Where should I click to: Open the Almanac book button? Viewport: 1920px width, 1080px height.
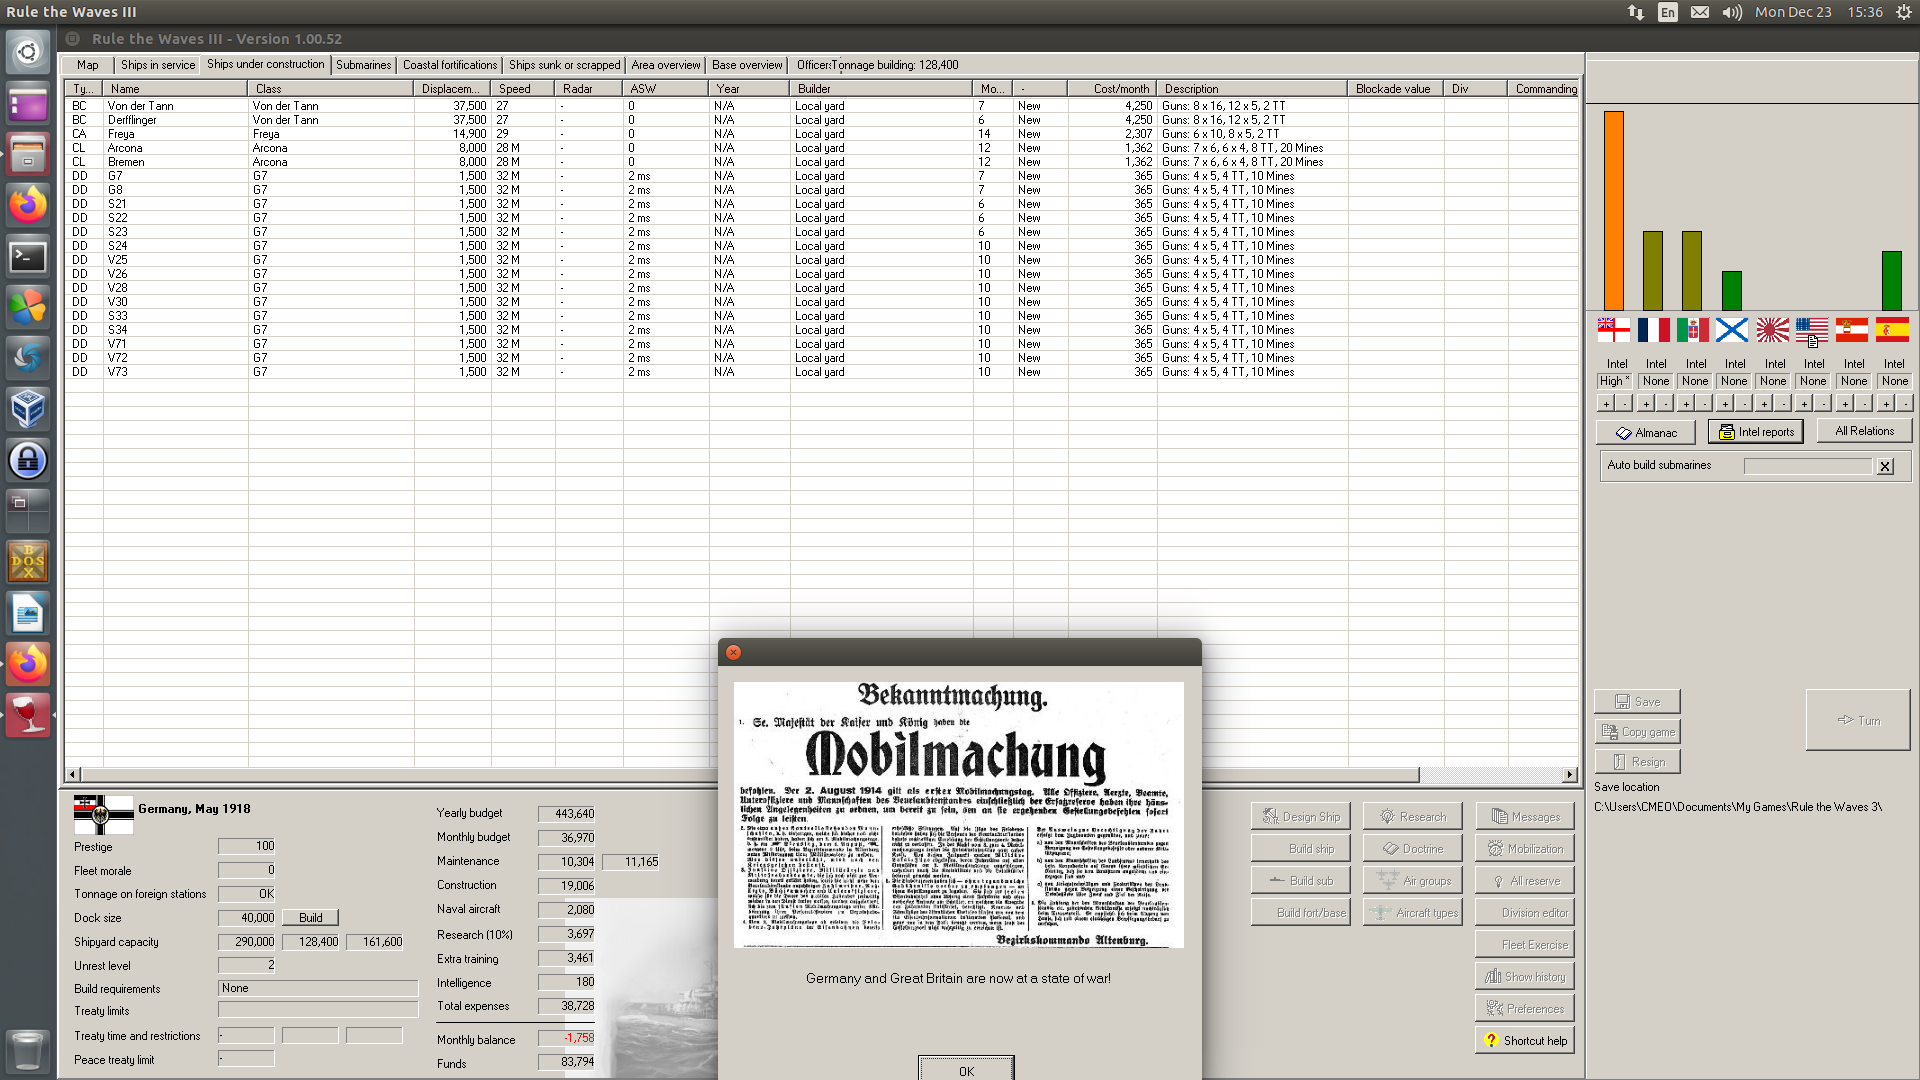point(1645,433)
